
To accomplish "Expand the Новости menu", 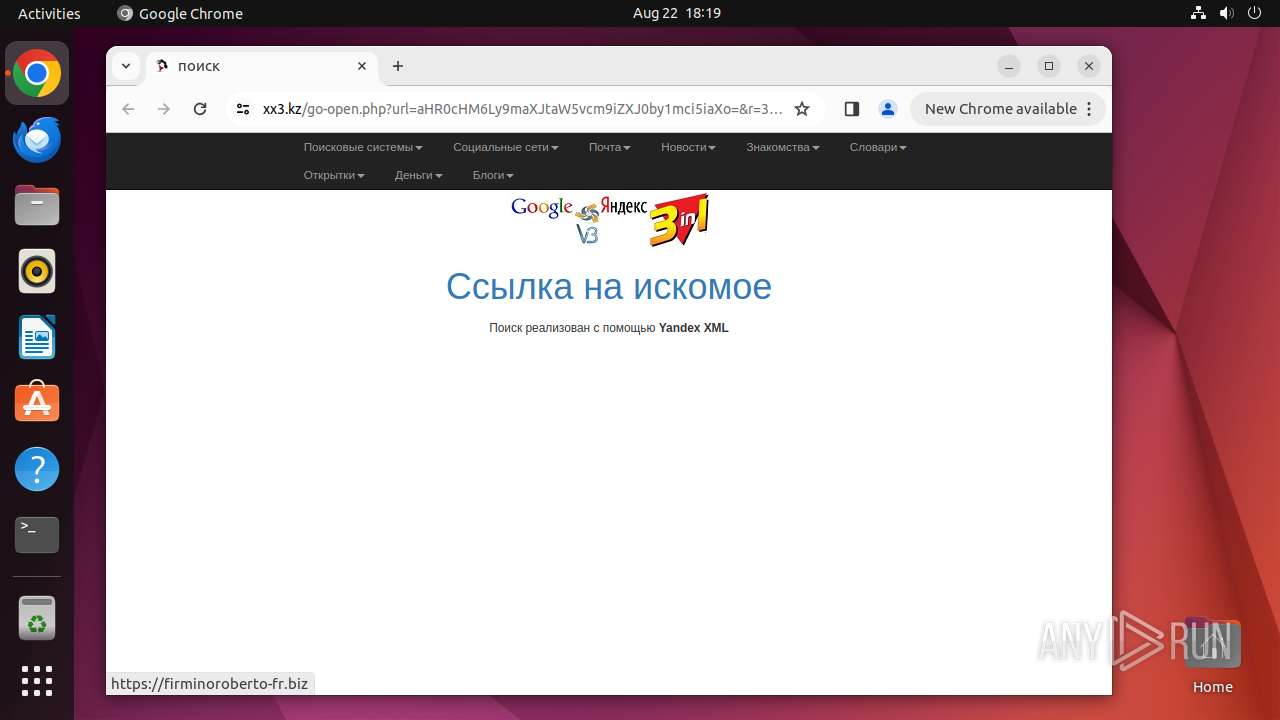I will (688, 147).
